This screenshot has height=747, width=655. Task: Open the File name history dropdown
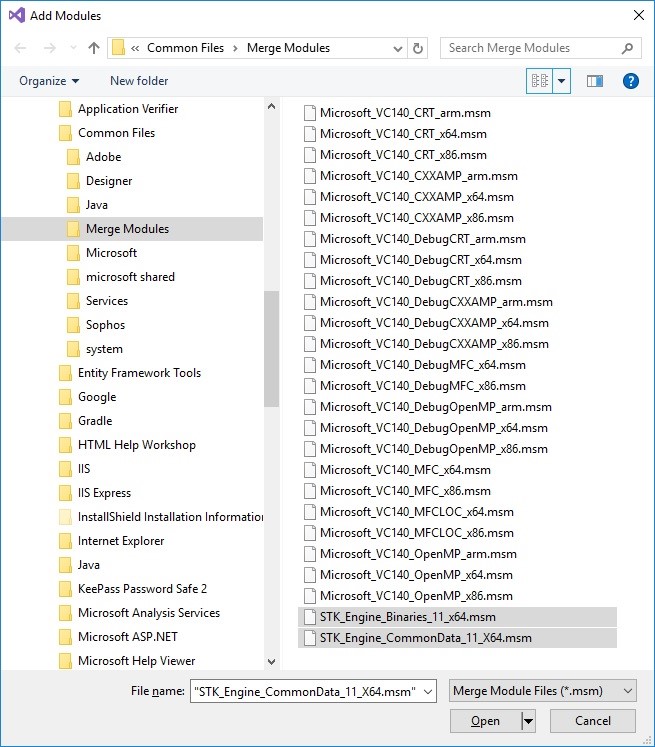pyautogui.click(x=428, y=691)
